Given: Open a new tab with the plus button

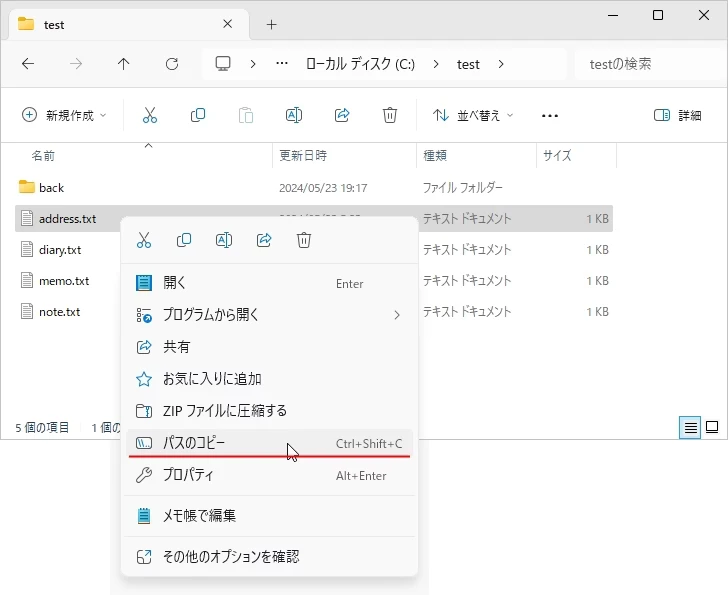Looking at the screenshot, I should click(272, 24).
